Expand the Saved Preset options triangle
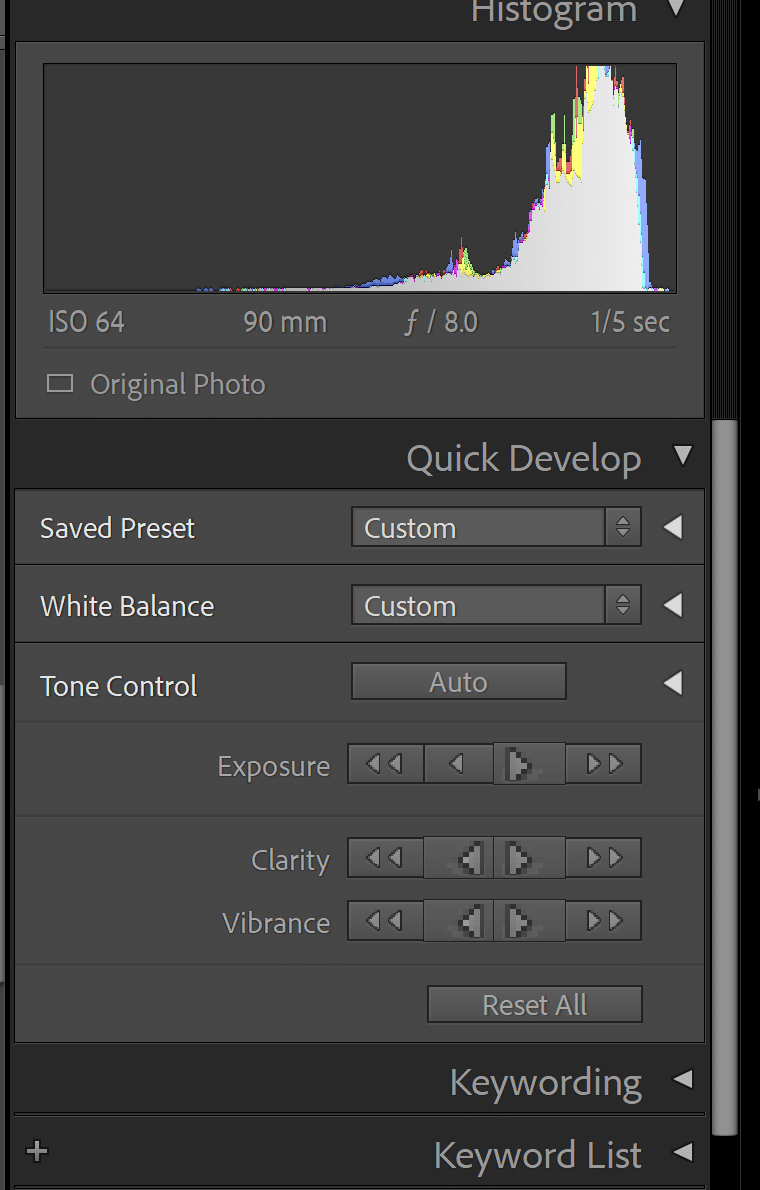The width and height of the screenshot is (760, 1190). pos(673,527)
